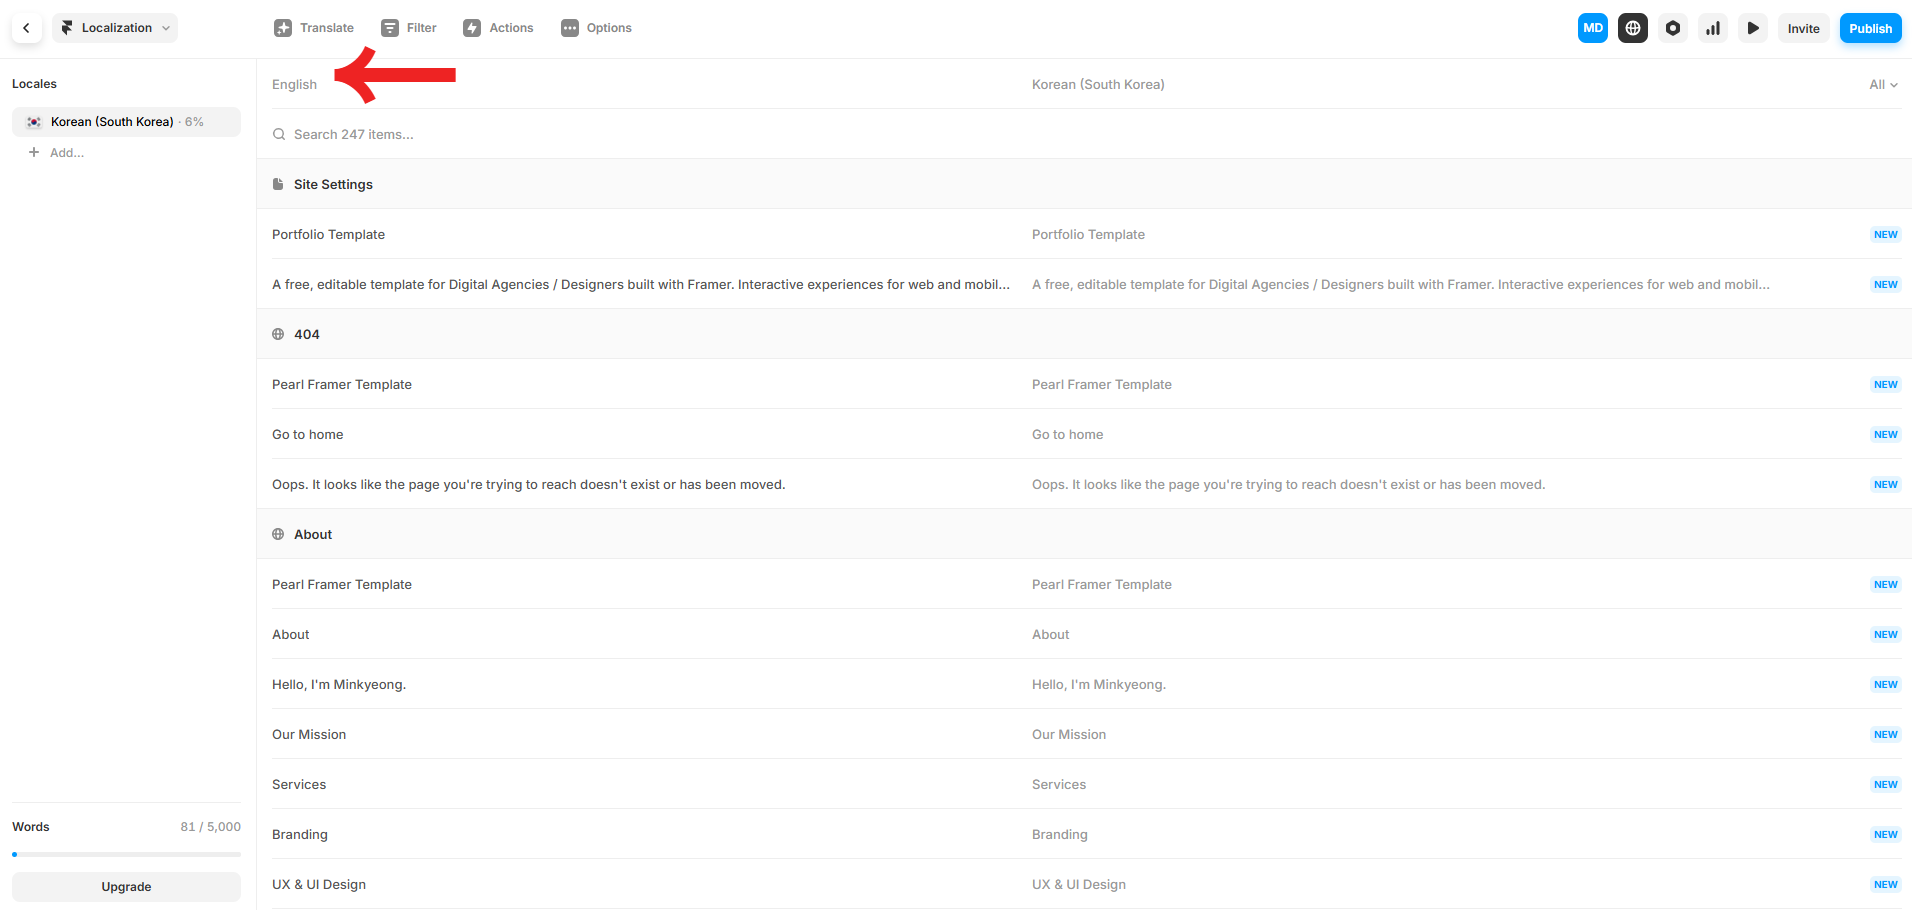Viewport: 1912px width, 910px height.
Task: Edit Korean translation of 'Go to home'
Action: click(1067, 434)
